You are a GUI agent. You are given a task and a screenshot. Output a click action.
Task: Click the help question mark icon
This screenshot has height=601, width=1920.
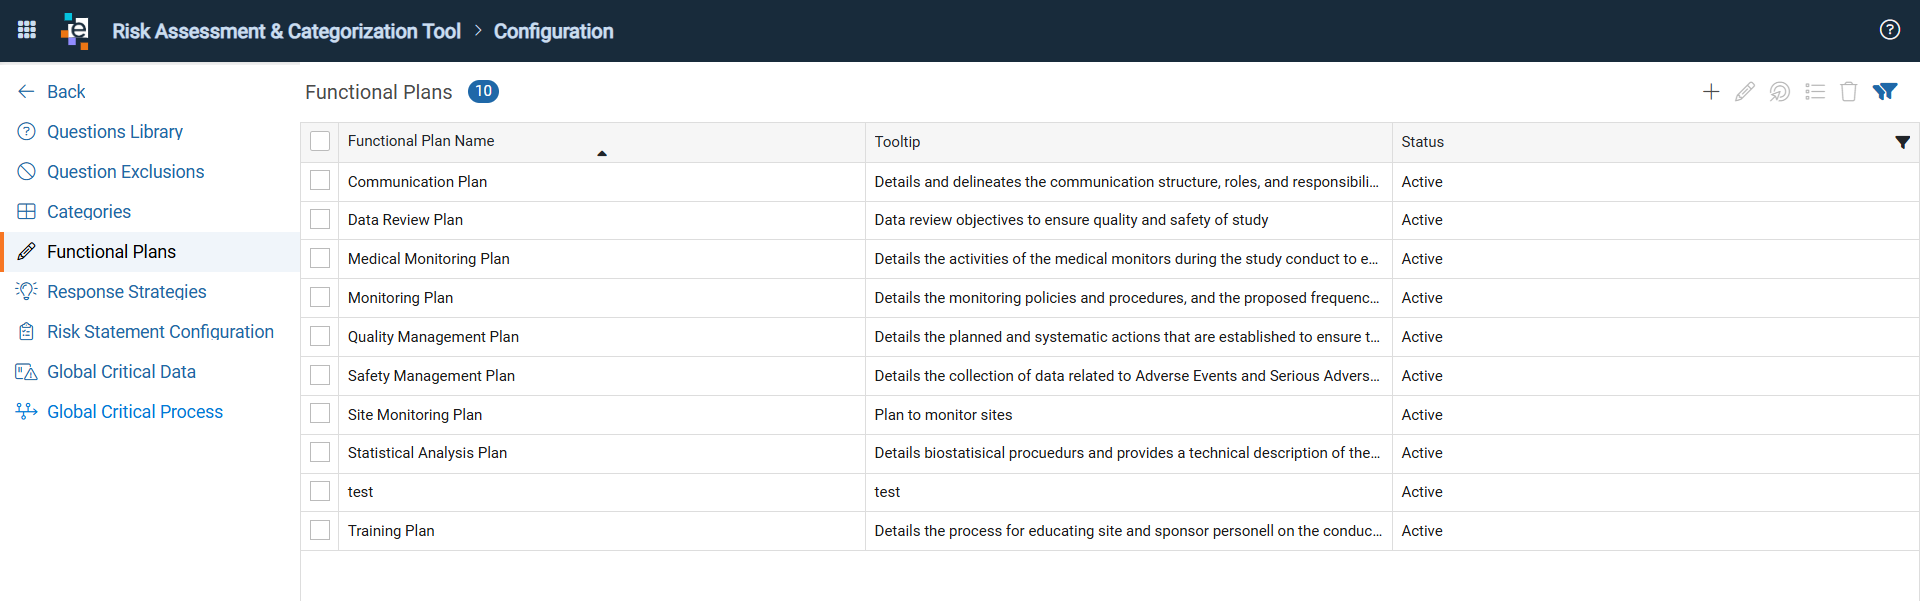(1889, 30)
